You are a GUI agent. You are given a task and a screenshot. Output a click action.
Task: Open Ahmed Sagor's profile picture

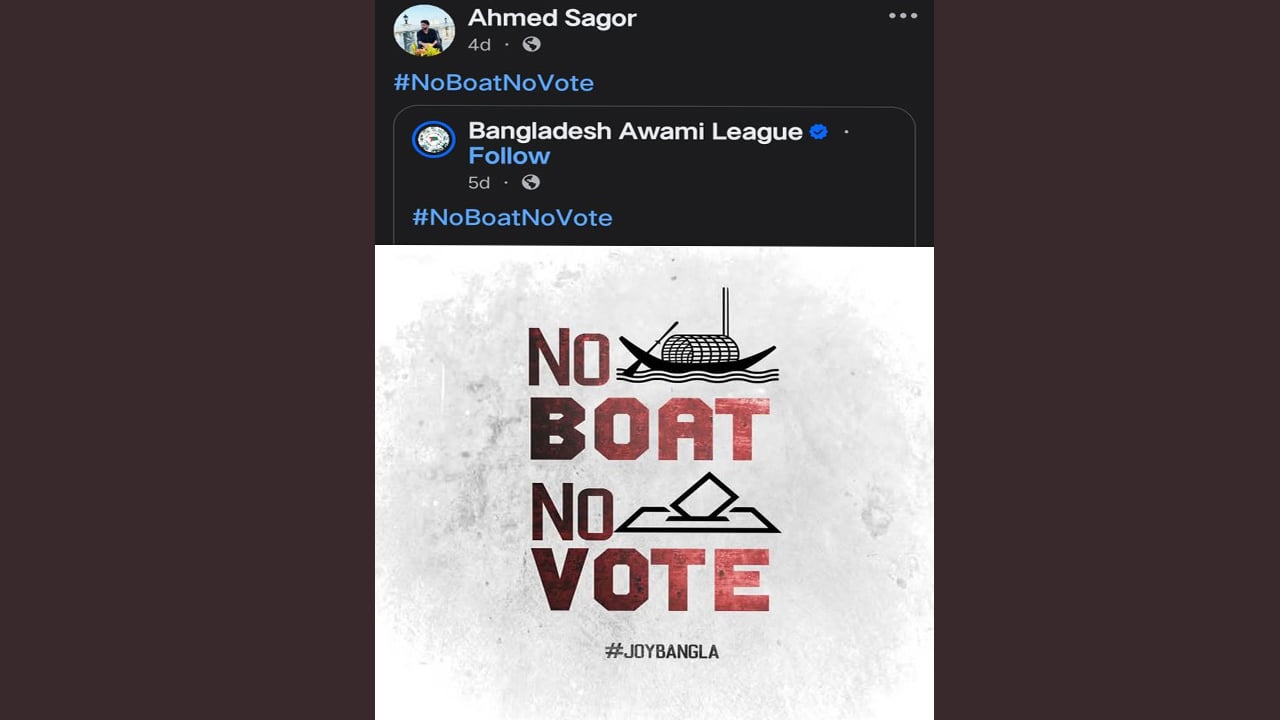(424, 30)
